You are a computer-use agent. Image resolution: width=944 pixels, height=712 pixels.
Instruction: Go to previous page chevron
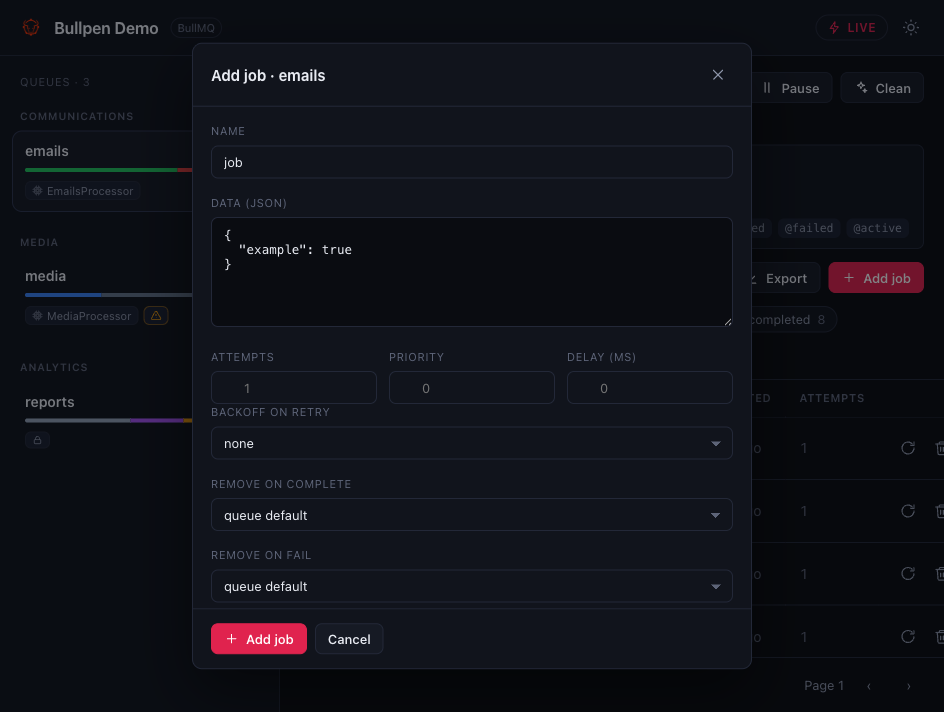[x=868, y=686]
